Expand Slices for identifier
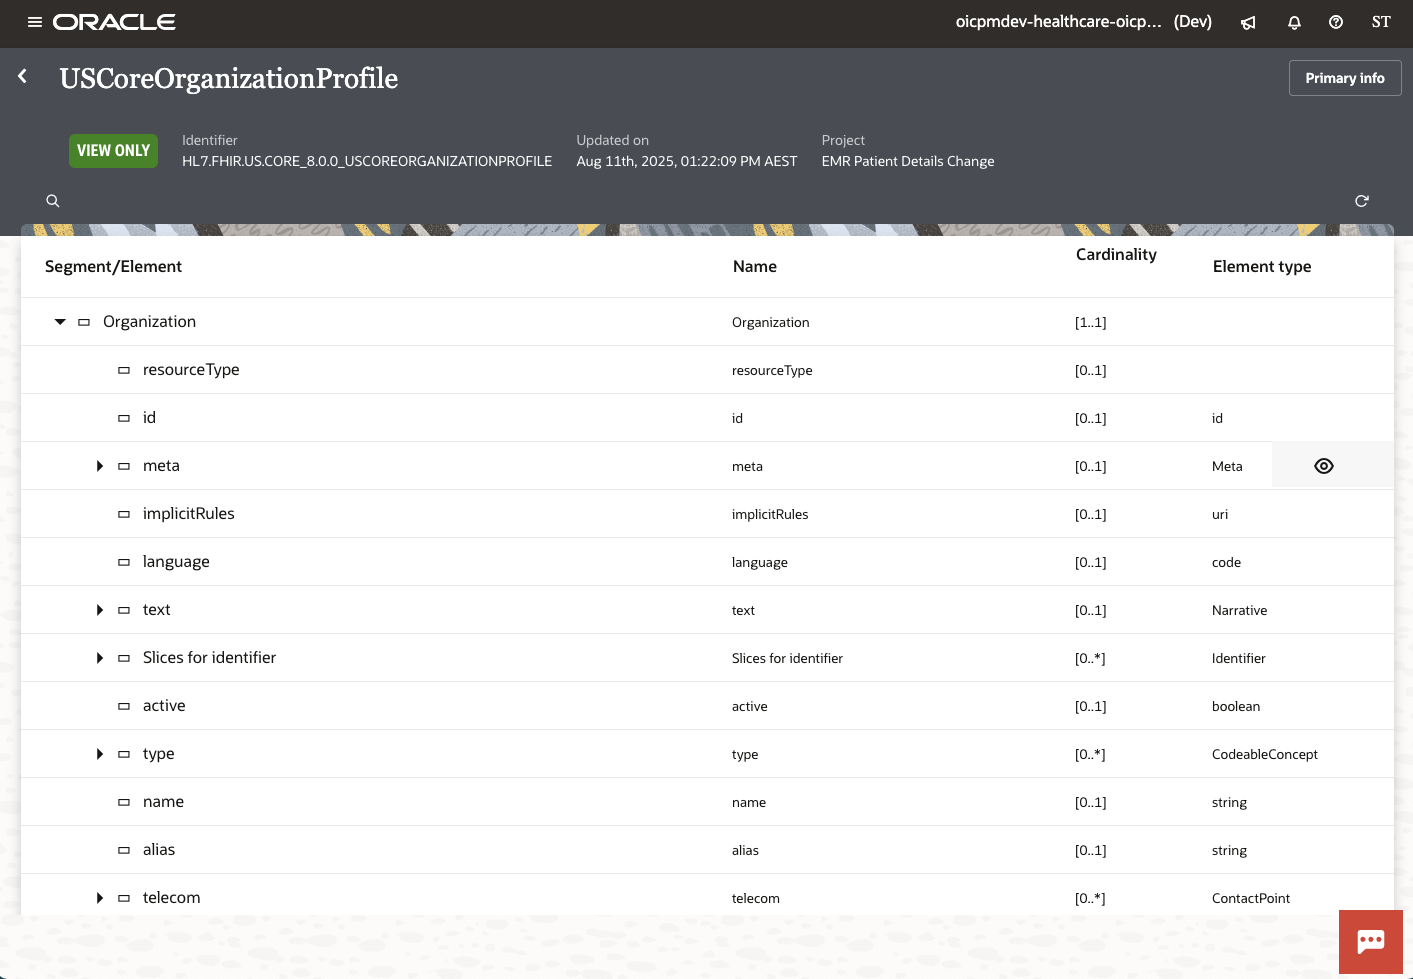 click(99, 657)
